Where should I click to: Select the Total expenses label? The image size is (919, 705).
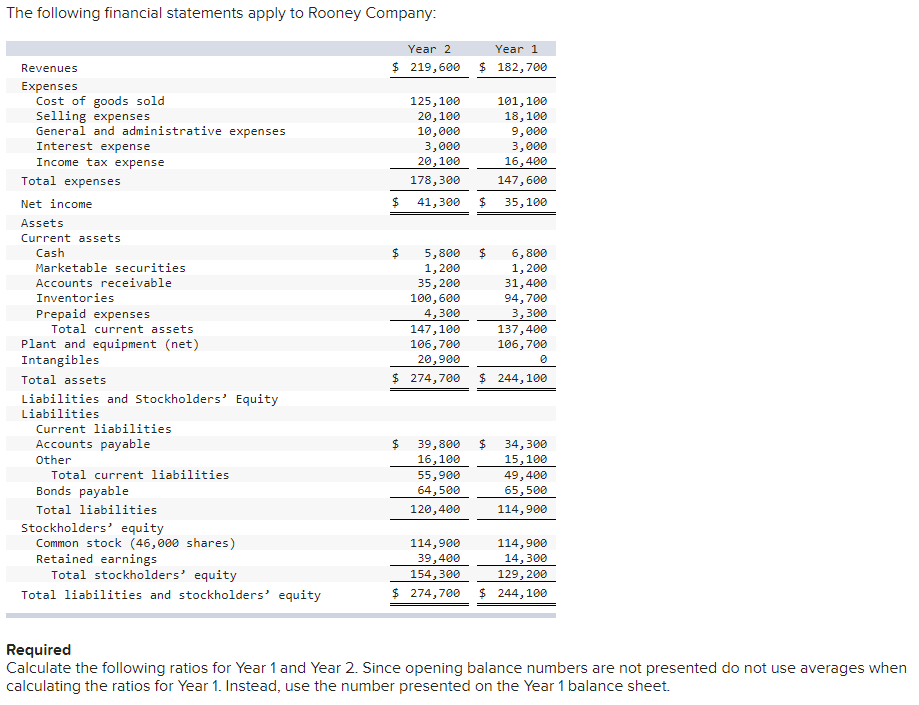71,181
